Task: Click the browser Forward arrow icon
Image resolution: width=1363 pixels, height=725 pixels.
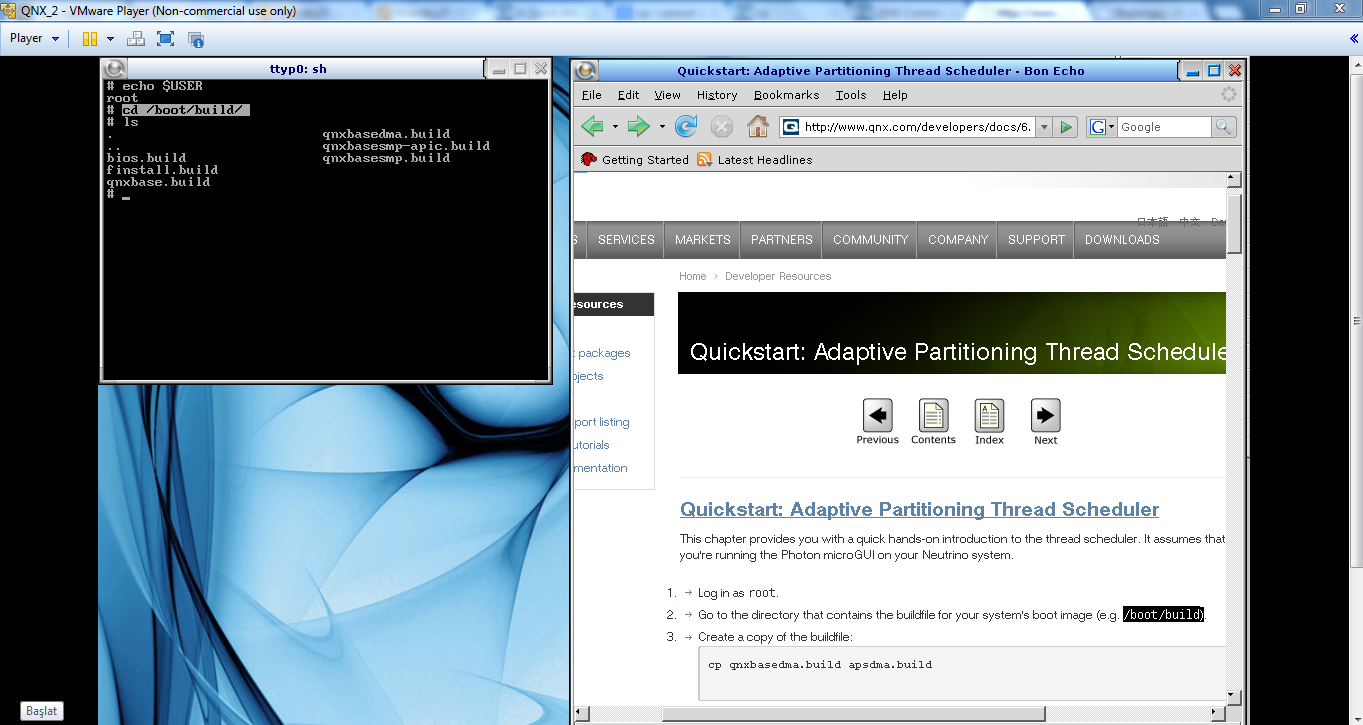Action: pyautogui.click(x=638, y=127)
